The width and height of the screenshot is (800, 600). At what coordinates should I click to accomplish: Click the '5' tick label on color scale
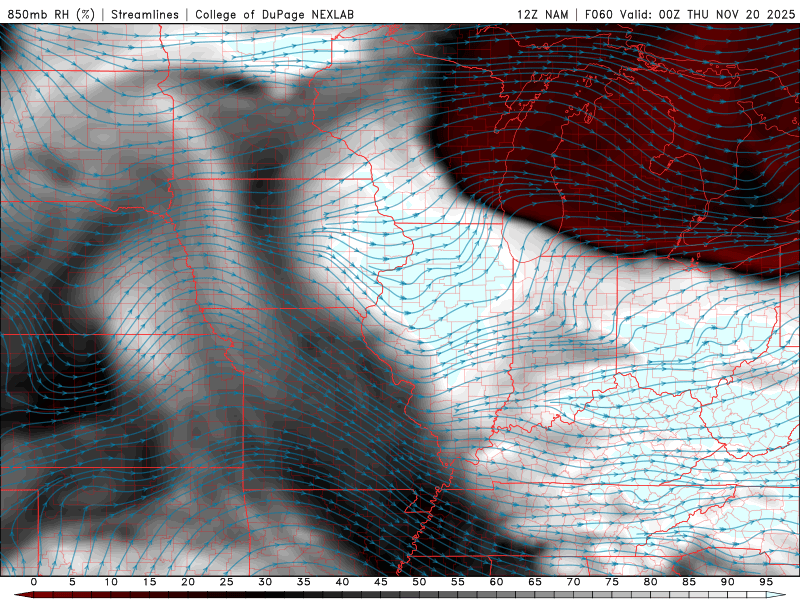tap(72, 582)
